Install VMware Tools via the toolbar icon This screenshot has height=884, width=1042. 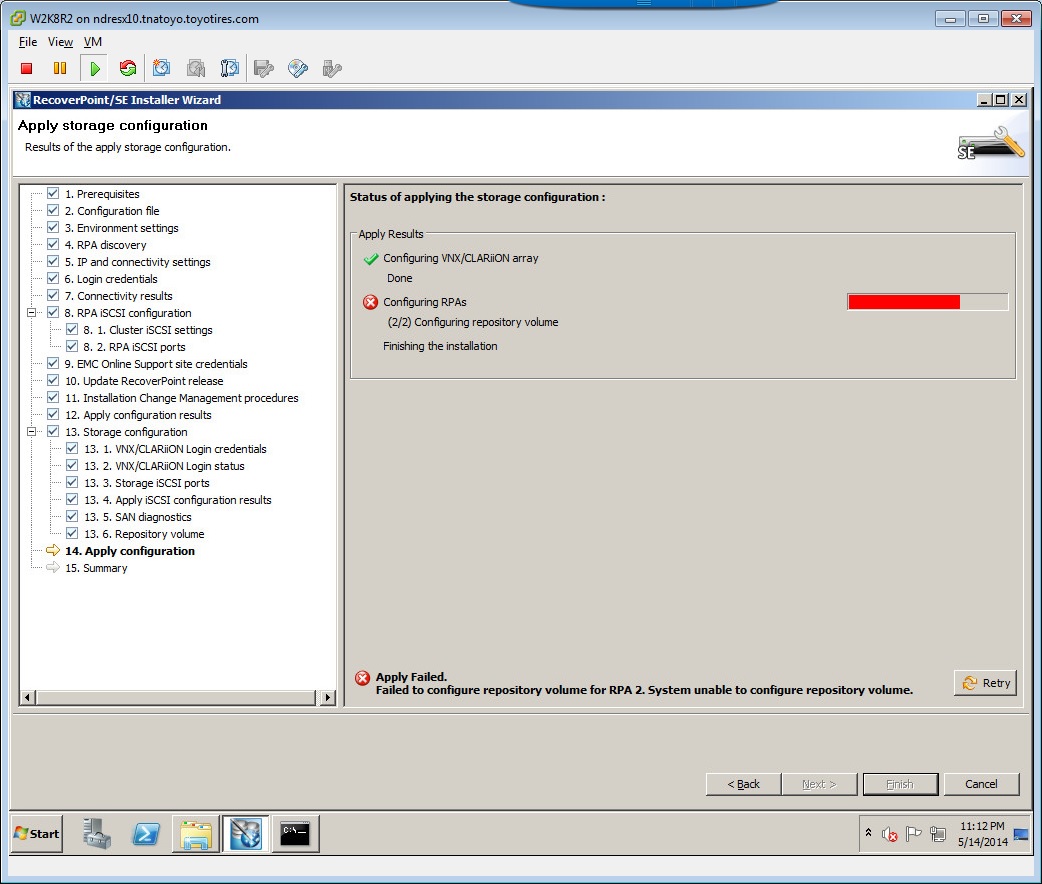tap(296, 68)
